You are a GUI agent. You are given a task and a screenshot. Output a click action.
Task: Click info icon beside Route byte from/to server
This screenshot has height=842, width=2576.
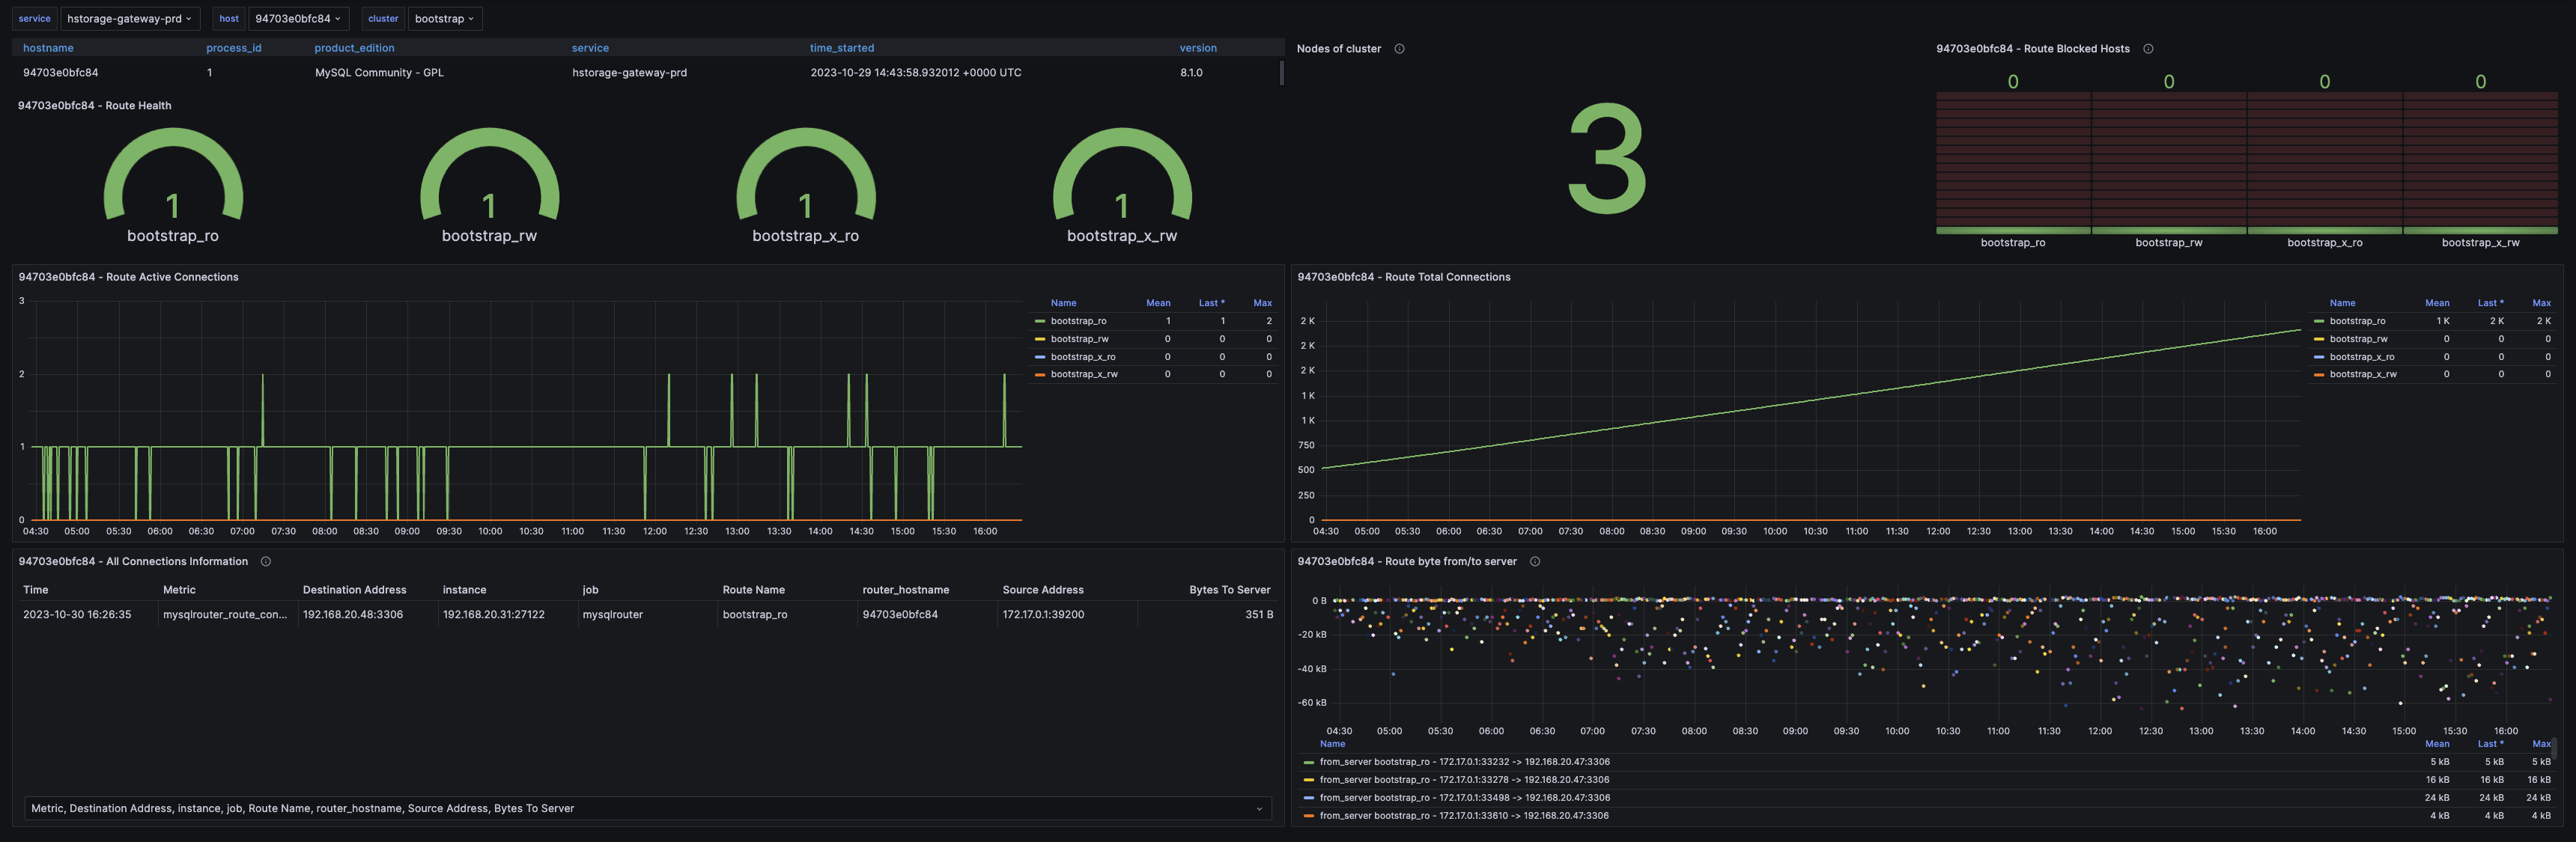pos(1535,562)
